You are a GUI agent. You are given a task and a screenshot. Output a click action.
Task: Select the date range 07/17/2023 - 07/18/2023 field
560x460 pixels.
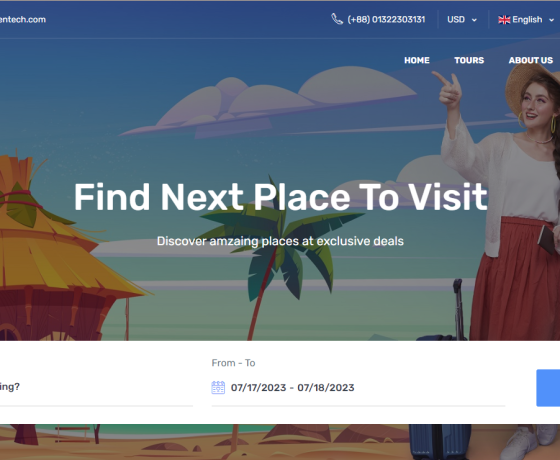point(358,388)
